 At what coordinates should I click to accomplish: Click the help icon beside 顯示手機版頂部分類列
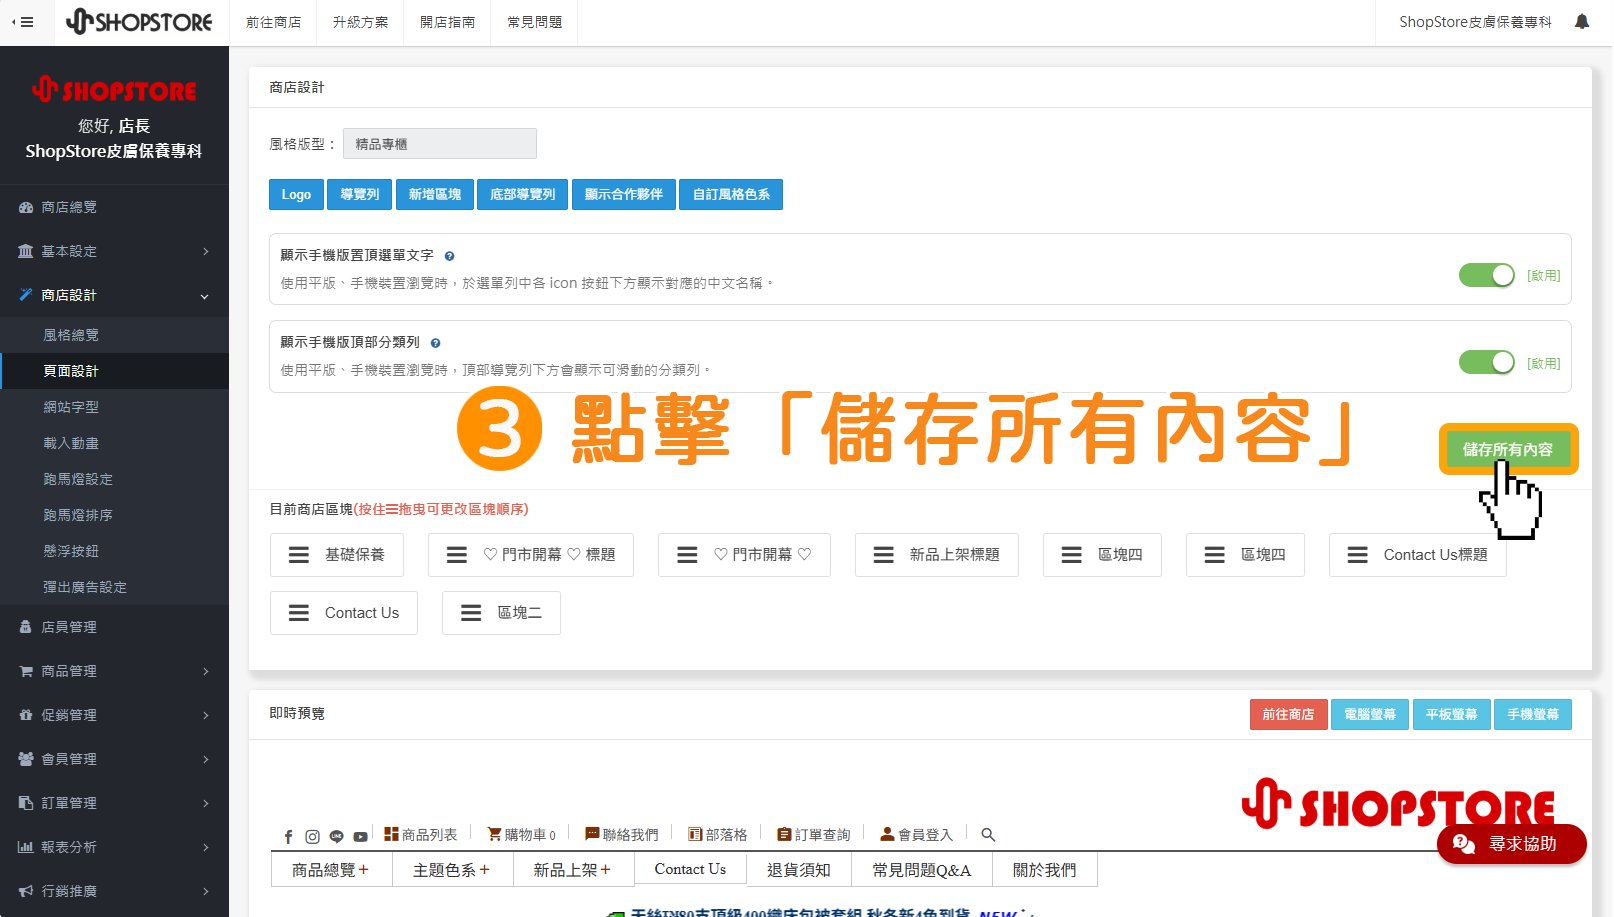pyautogui.click(x=435, y=343)
